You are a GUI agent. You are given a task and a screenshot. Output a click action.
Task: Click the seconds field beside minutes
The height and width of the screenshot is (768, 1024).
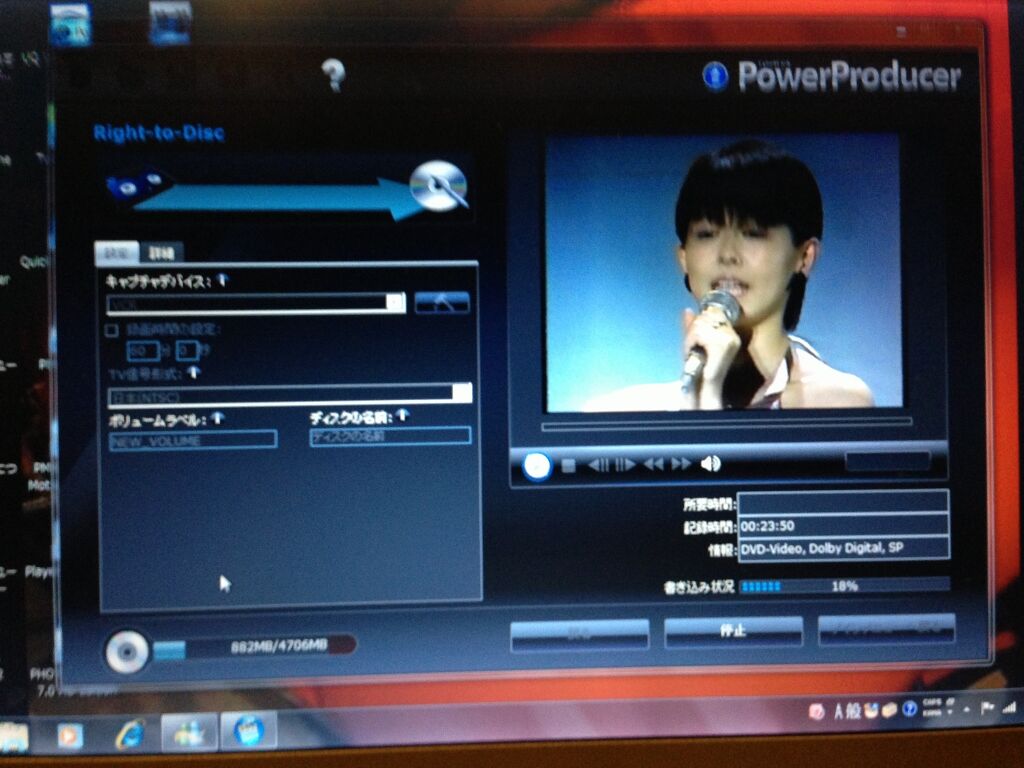click(187, 350)
